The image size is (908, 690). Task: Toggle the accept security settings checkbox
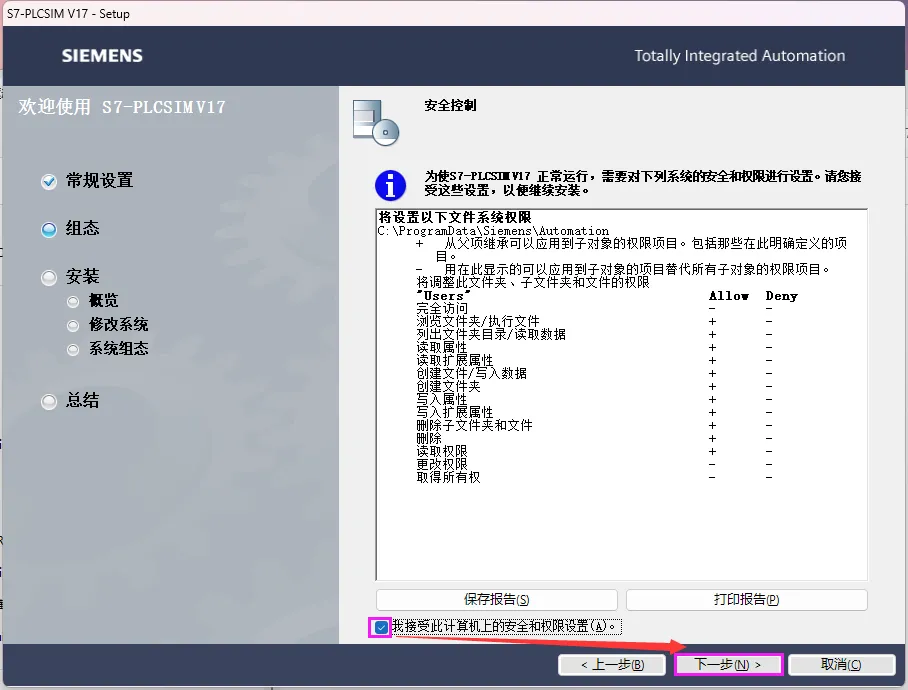click(381, 627)
